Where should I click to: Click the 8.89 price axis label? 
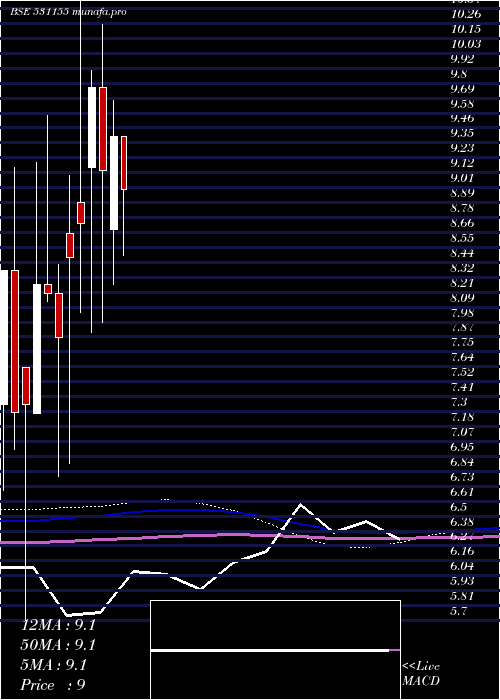(463, 193)
